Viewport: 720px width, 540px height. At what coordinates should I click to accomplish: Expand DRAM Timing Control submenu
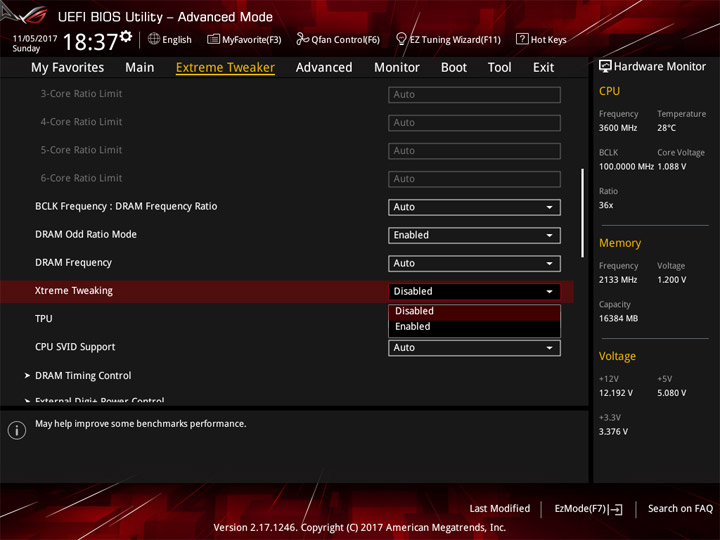point(83,376)
